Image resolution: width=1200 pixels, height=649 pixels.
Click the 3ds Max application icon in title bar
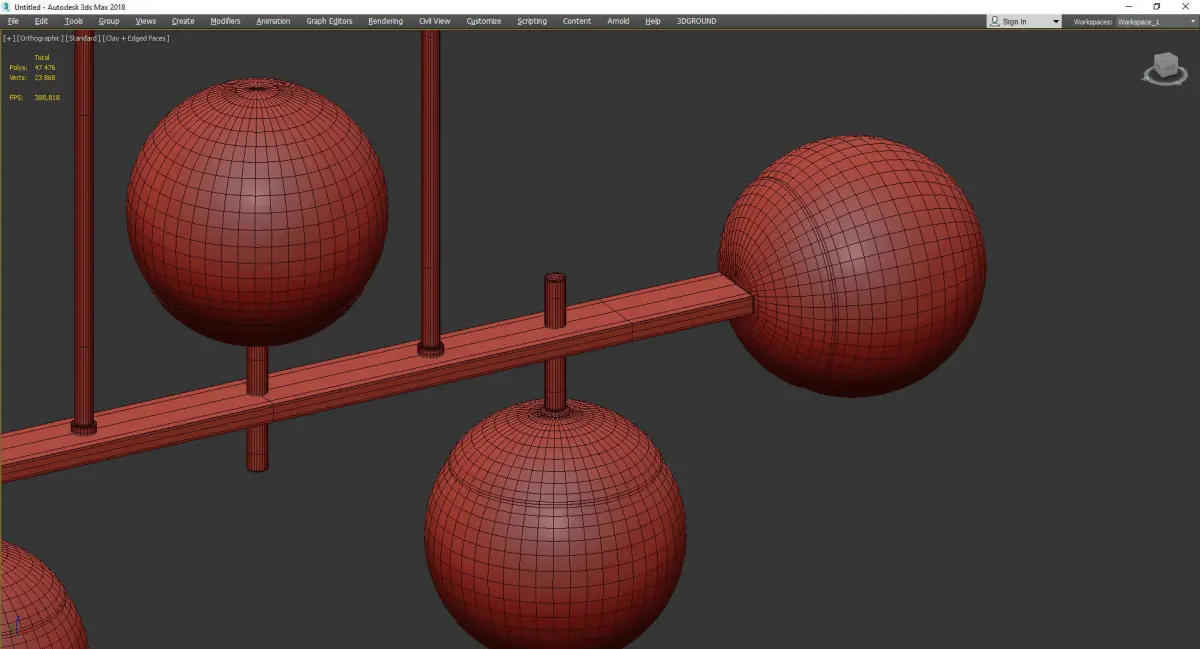[x=7, y=6]
